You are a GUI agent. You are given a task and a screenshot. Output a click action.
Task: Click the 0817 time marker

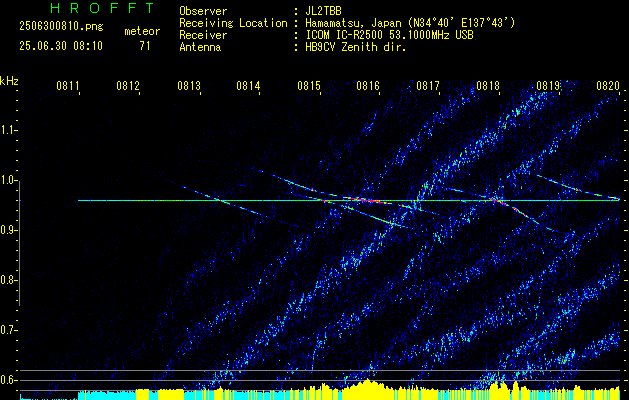[x=428, y=86]
